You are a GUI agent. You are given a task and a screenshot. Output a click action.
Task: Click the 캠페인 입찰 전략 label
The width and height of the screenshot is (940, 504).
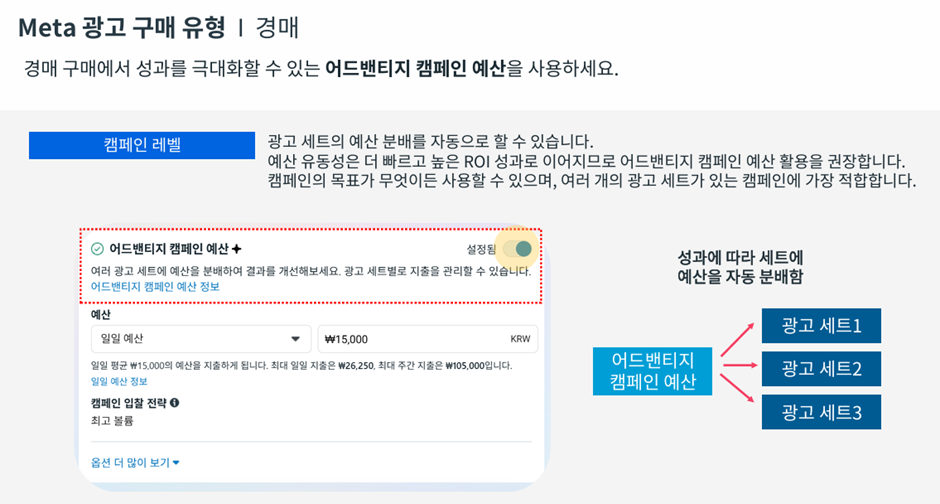coord(128,403)
